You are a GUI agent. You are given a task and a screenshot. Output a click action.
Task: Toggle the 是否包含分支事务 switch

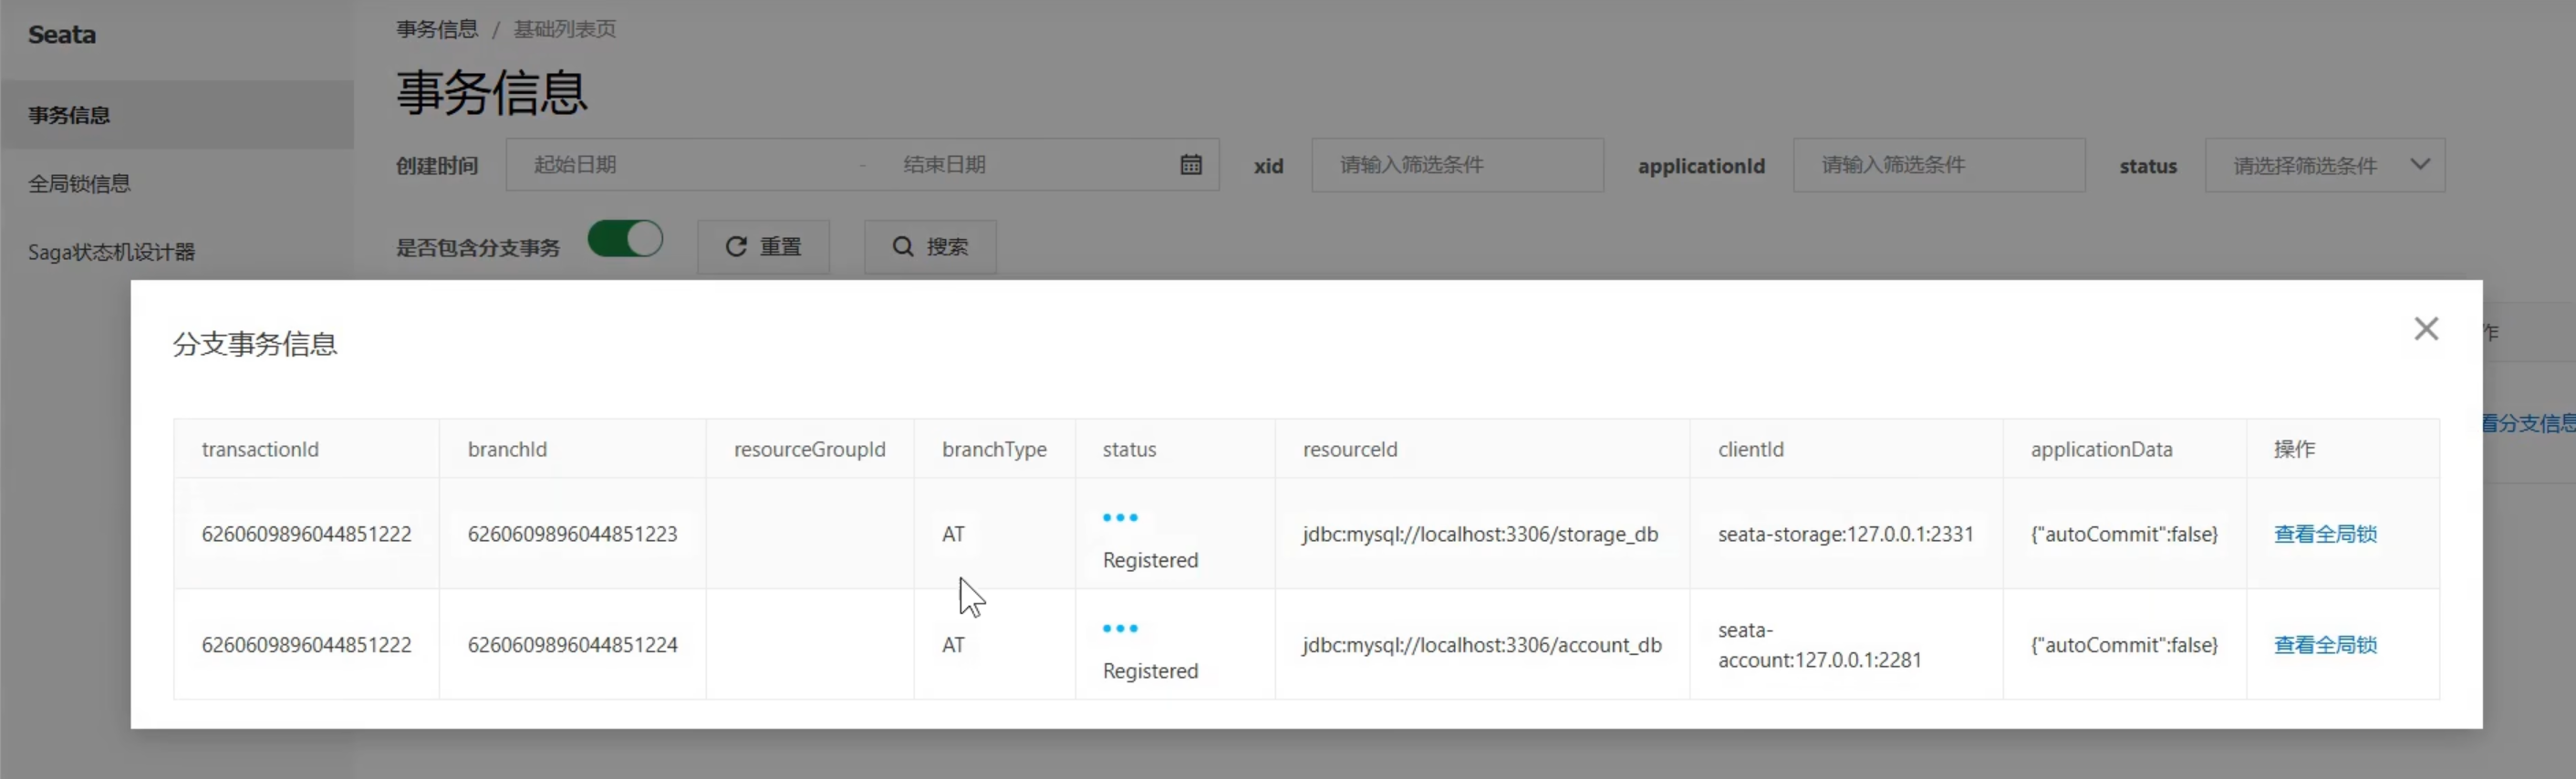pyautogui.click(x=625, y=240)
